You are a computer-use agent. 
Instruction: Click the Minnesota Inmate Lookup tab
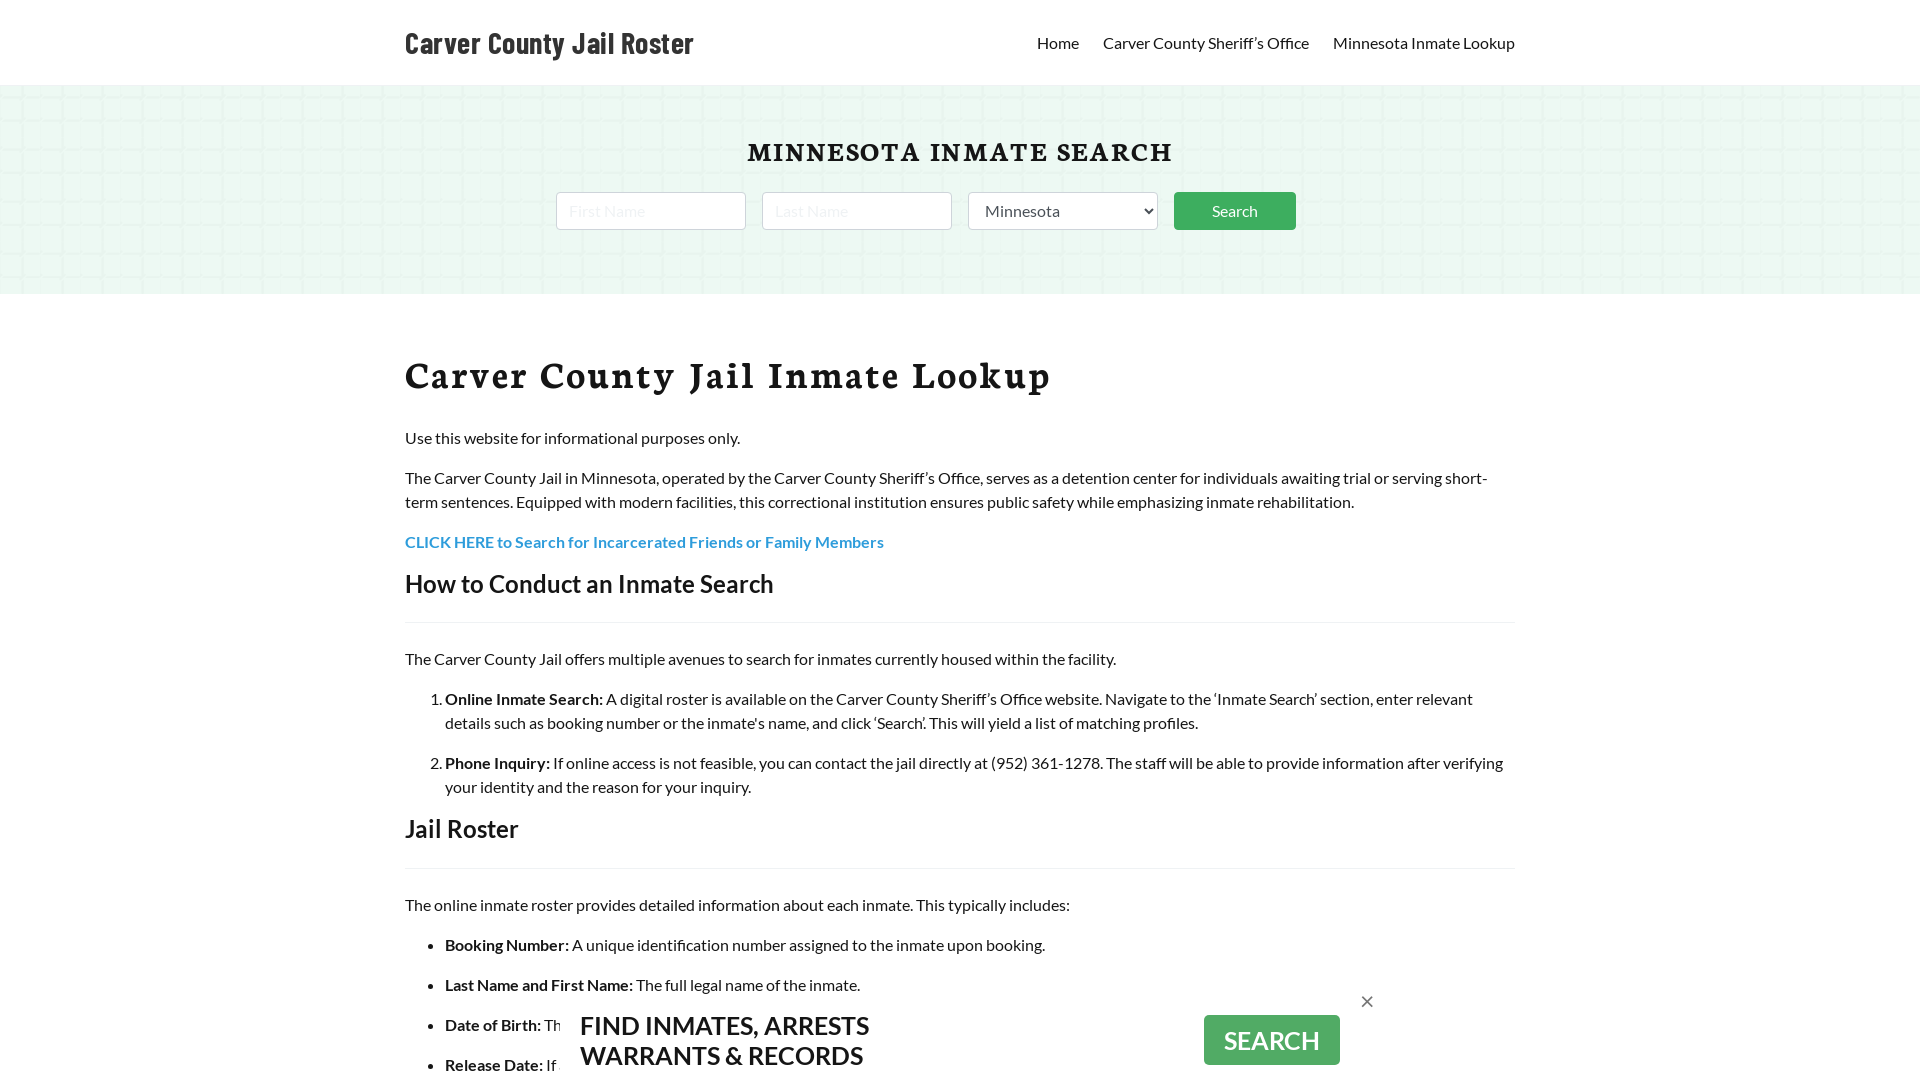coord(1423,42)
